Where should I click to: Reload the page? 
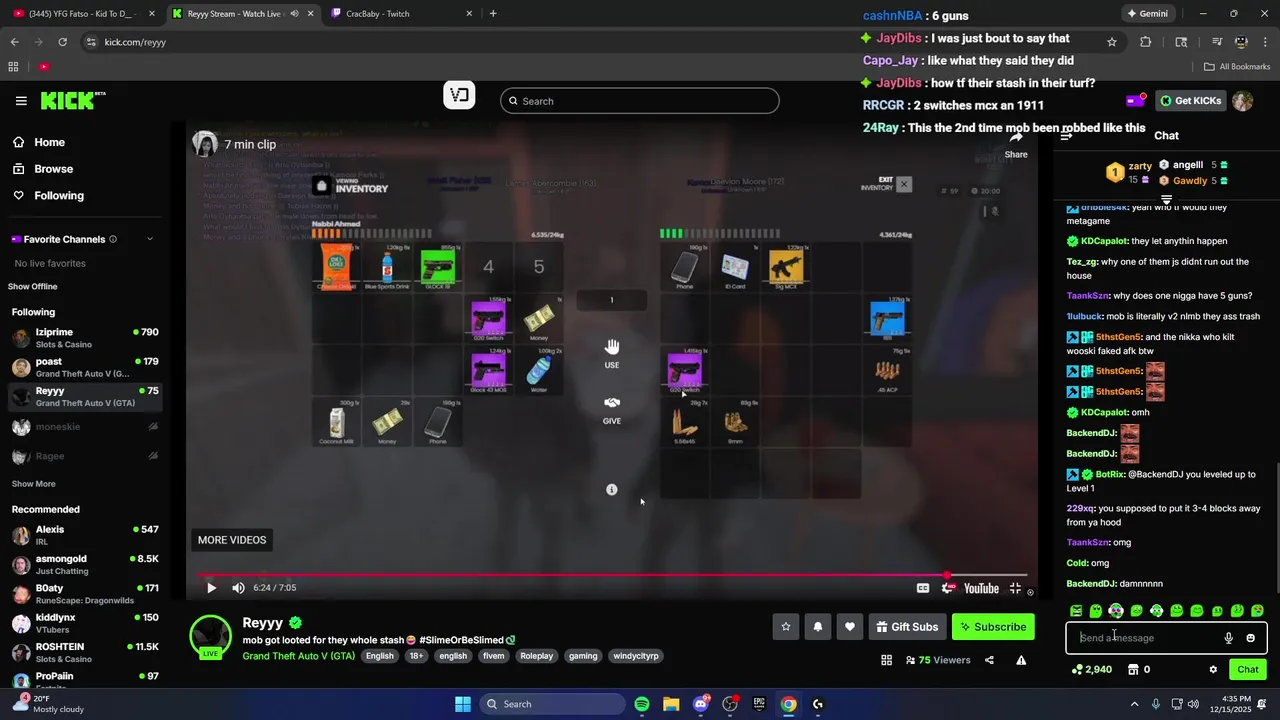point(62,42)
